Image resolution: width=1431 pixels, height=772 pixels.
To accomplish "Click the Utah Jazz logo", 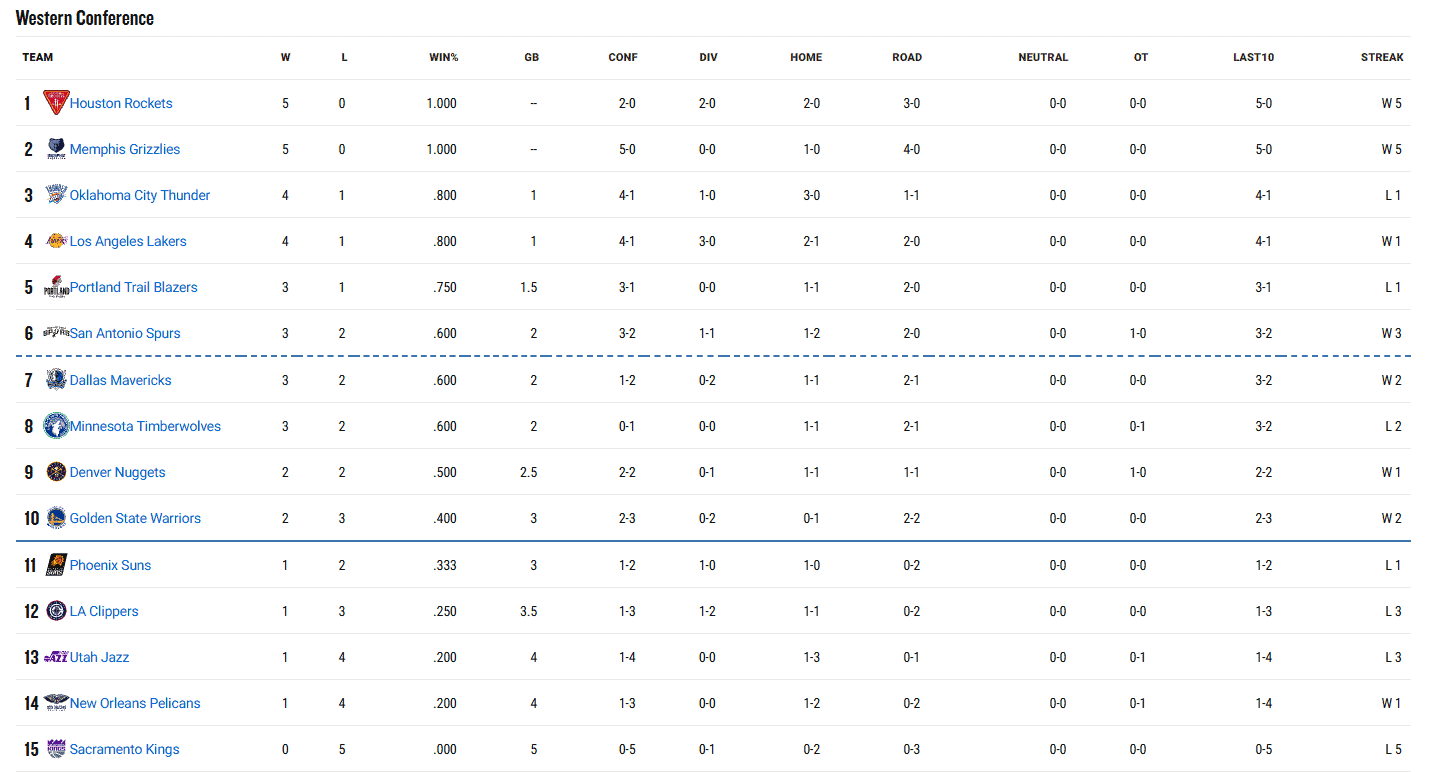I will click(x=56, y=657).
